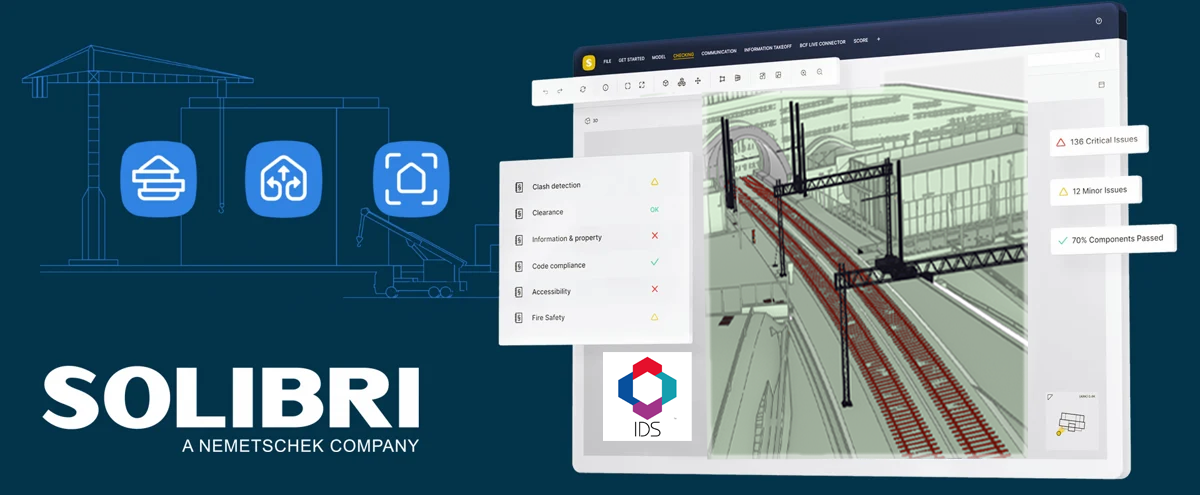Click the Information & property rule label
Screen dimensions: 1200x495
coord(566,239)
